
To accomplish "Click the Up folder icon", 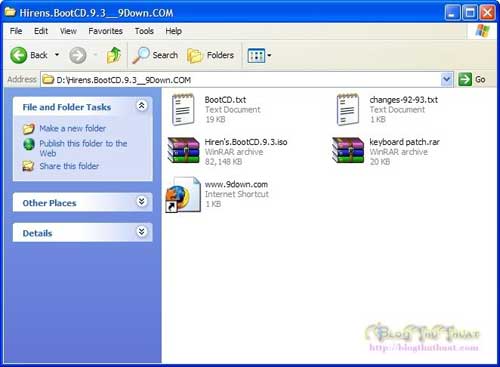I will 114,55.
